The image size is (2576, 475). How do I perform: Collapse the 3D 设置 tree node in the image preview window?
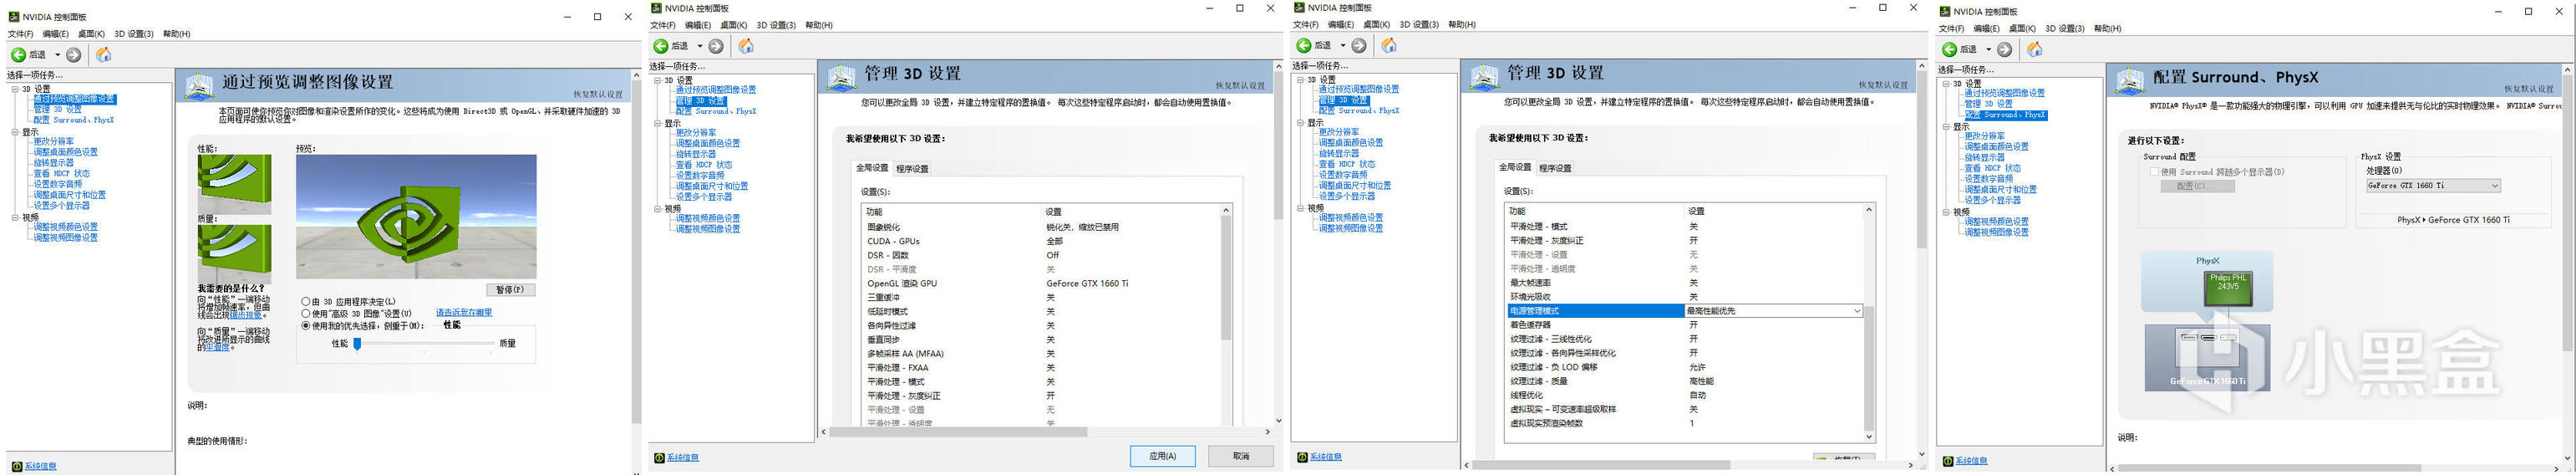click(x=15, y=89)
